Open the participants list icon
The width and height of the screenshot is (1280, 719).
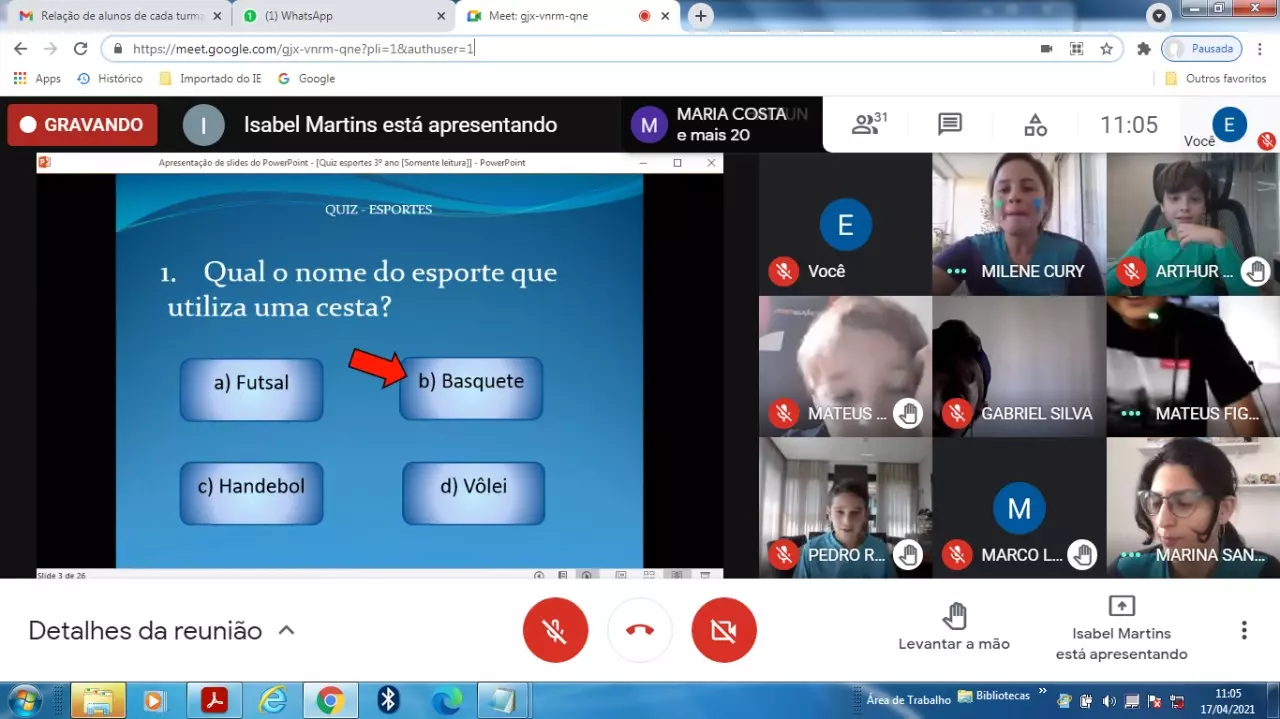868,124
